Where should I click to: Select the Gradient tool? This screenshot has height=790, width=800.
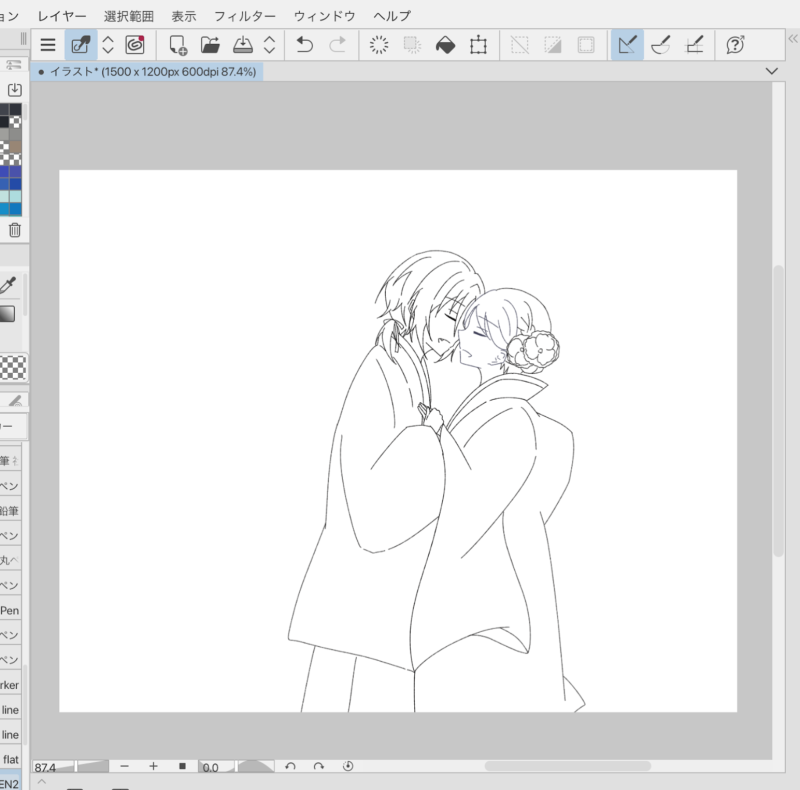tap(8, 314)
